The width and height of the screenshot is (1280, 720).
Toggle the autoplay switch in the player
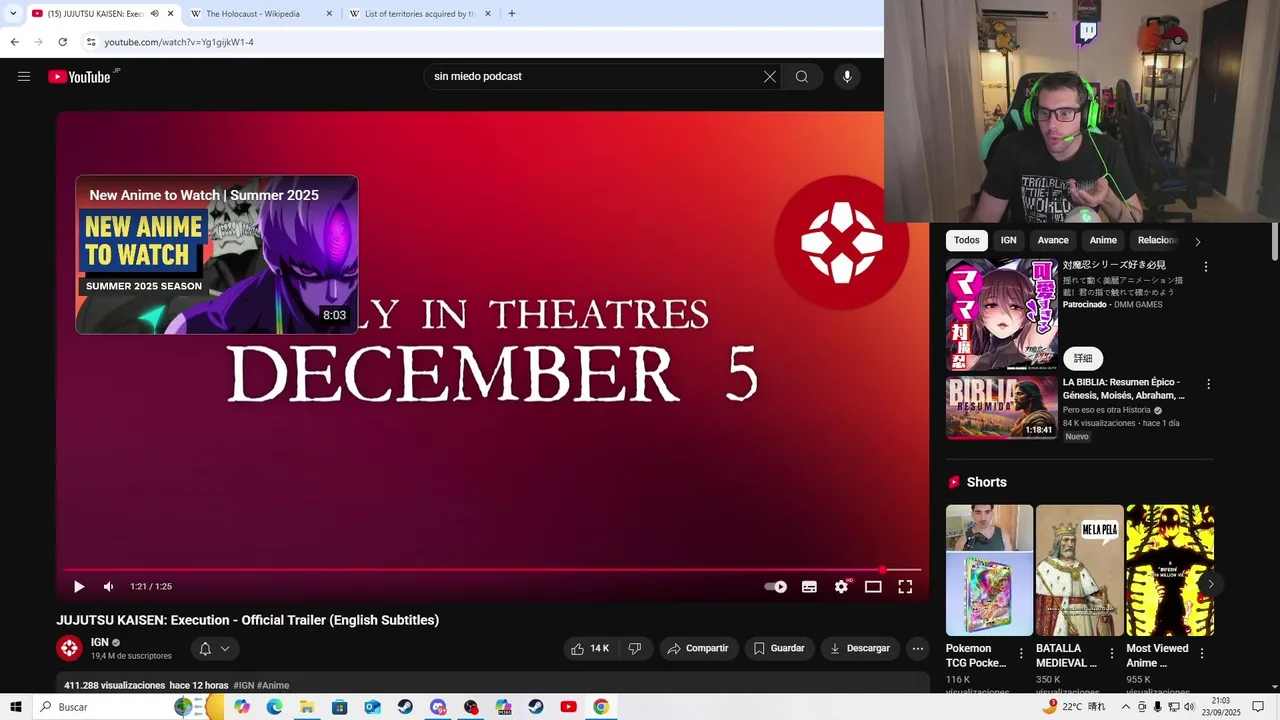tap(775, 587)
